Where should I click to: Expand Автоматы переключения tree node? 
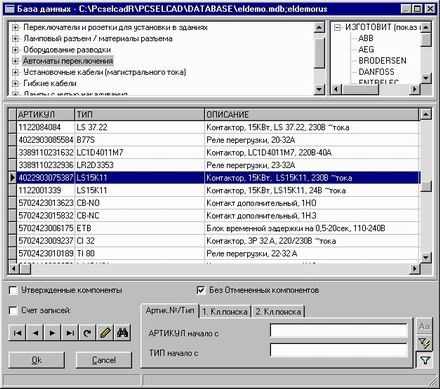tap(15, 61)
